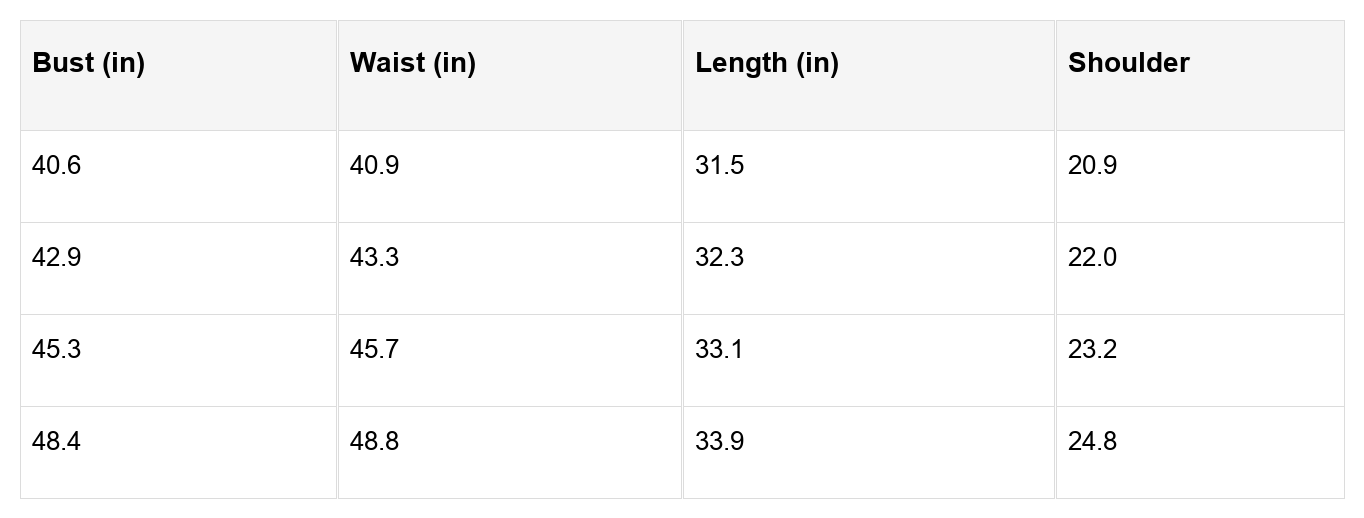Select the bust value 40.6
Viewport: 1364px width, 518px height.
[57, 166]
